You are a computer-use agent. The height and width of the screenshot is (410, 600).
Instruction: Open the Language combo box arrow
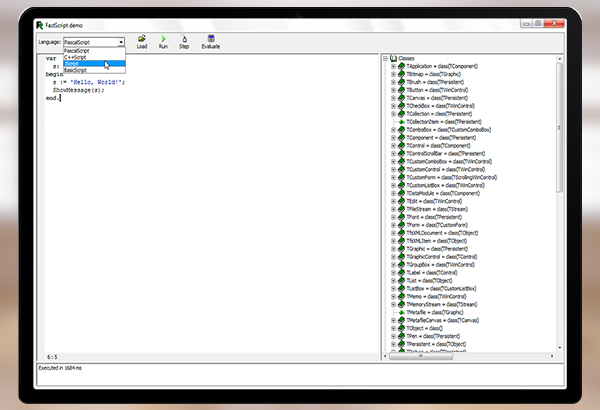[121, 43]
